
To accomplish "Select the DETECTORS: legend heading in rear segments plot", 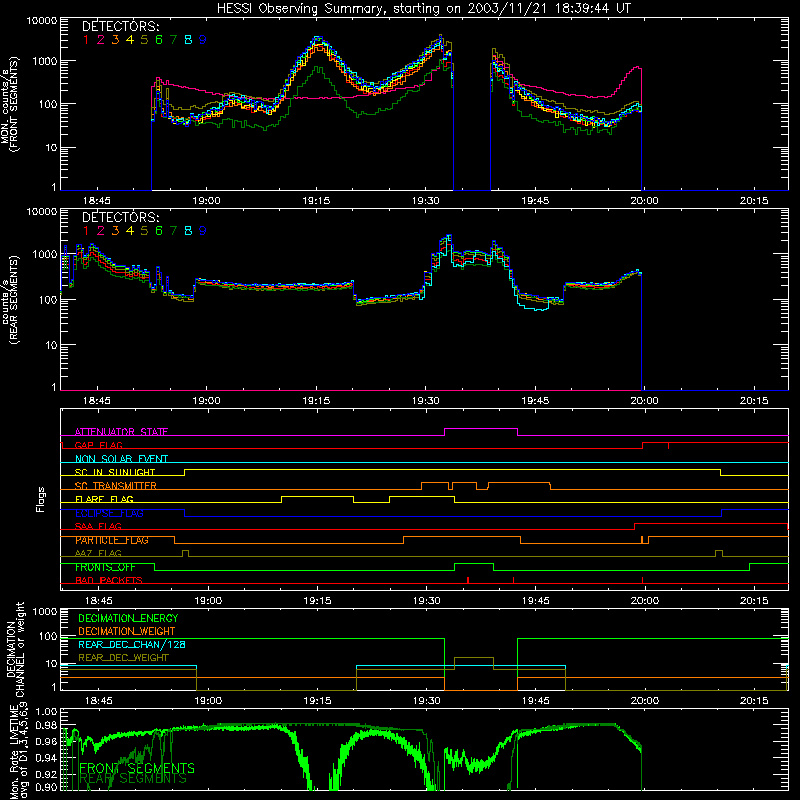I will pyautogui.click(x=121, y=217).
